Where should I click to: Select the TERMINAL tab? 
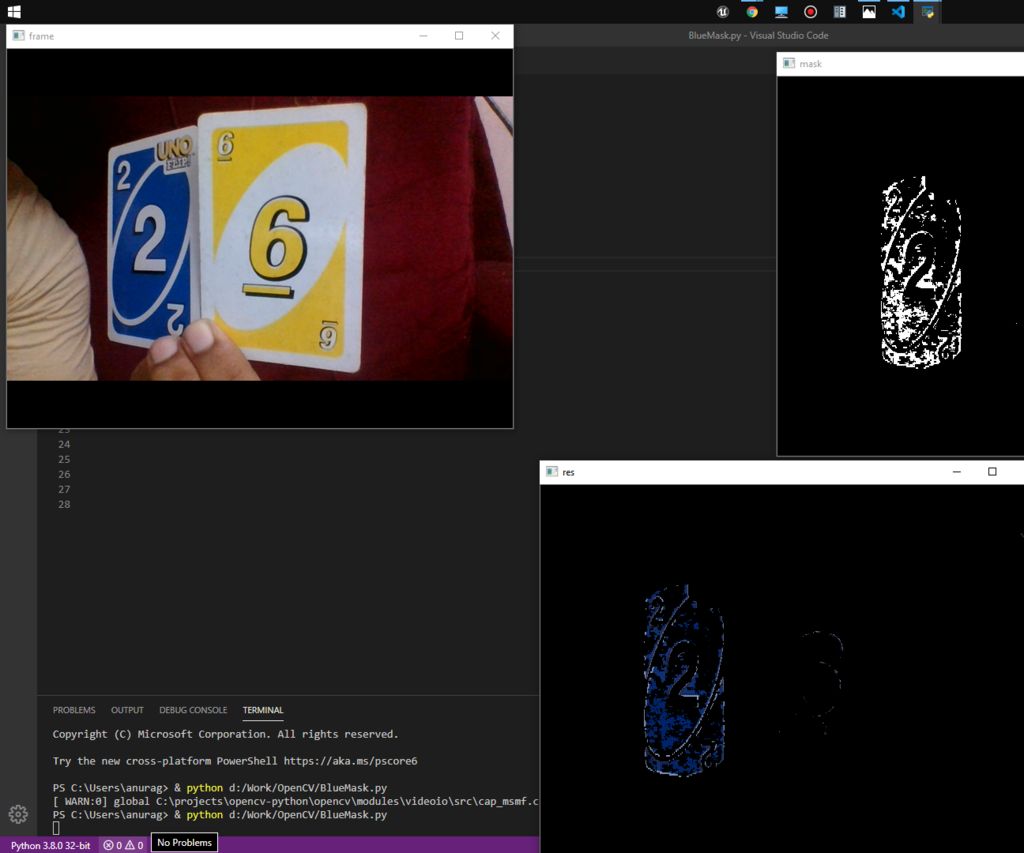pyautogui.click(x=262, y=710)
